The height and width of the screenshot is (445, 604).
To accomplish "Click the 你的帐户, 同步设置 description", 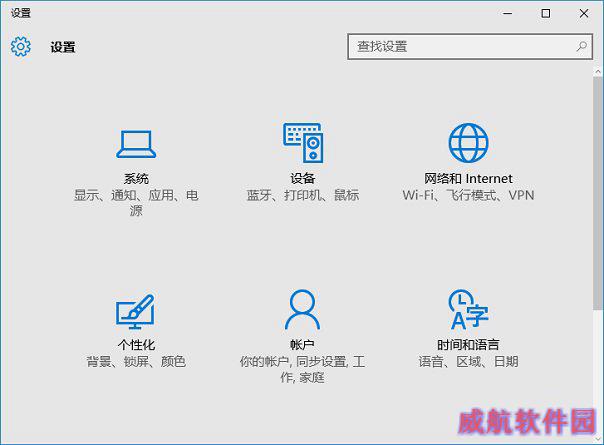I will click(302, 369).
